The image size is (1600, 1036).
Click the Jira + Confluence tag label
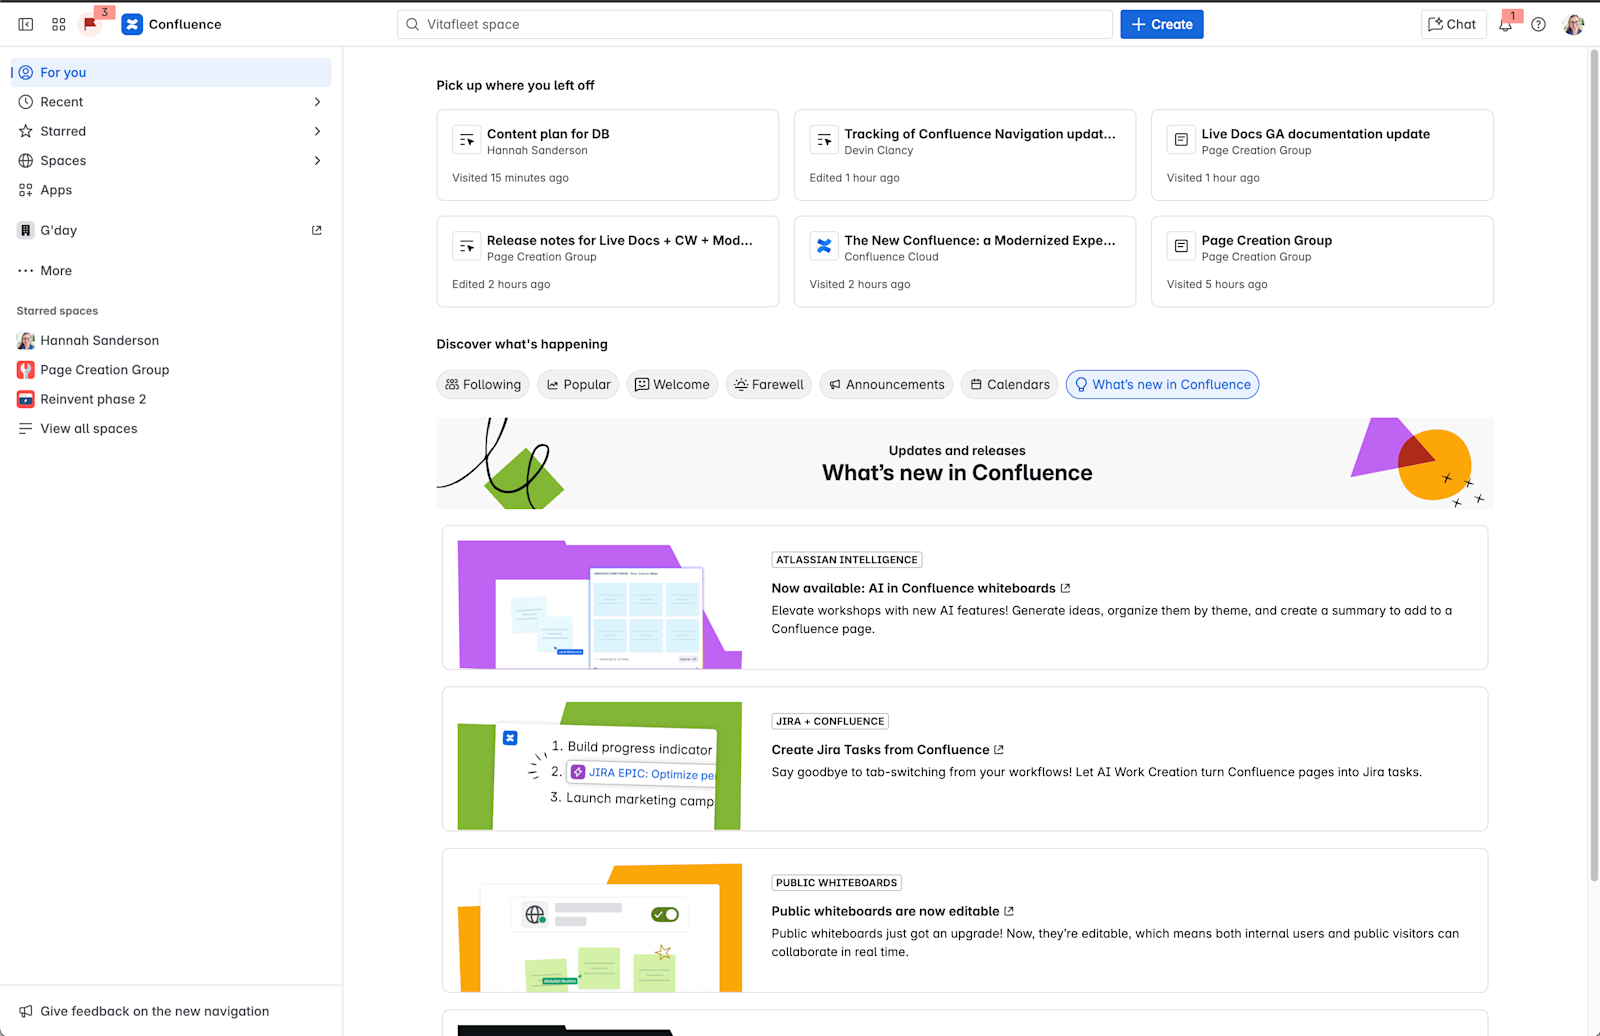pyautogui.click(x=830, y=721)
